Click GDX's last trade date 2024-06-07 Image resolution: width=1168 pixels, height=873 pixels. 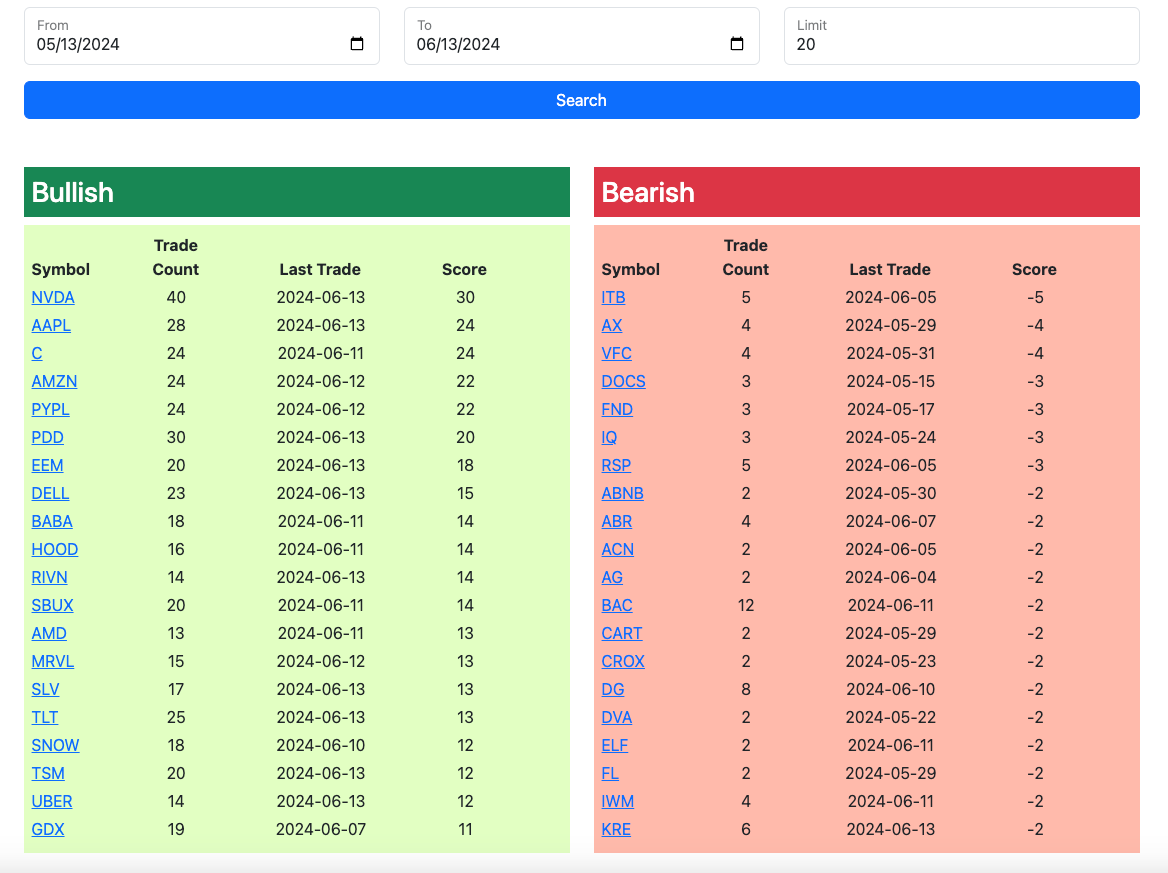[x=320, y=829]
